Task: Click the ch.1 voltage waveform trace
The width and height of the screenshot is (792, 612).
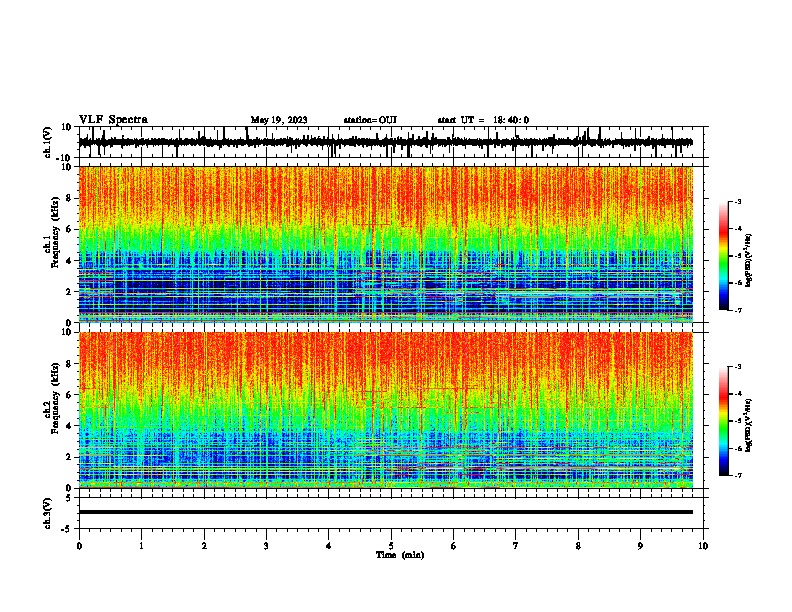Action: point(385,142)
